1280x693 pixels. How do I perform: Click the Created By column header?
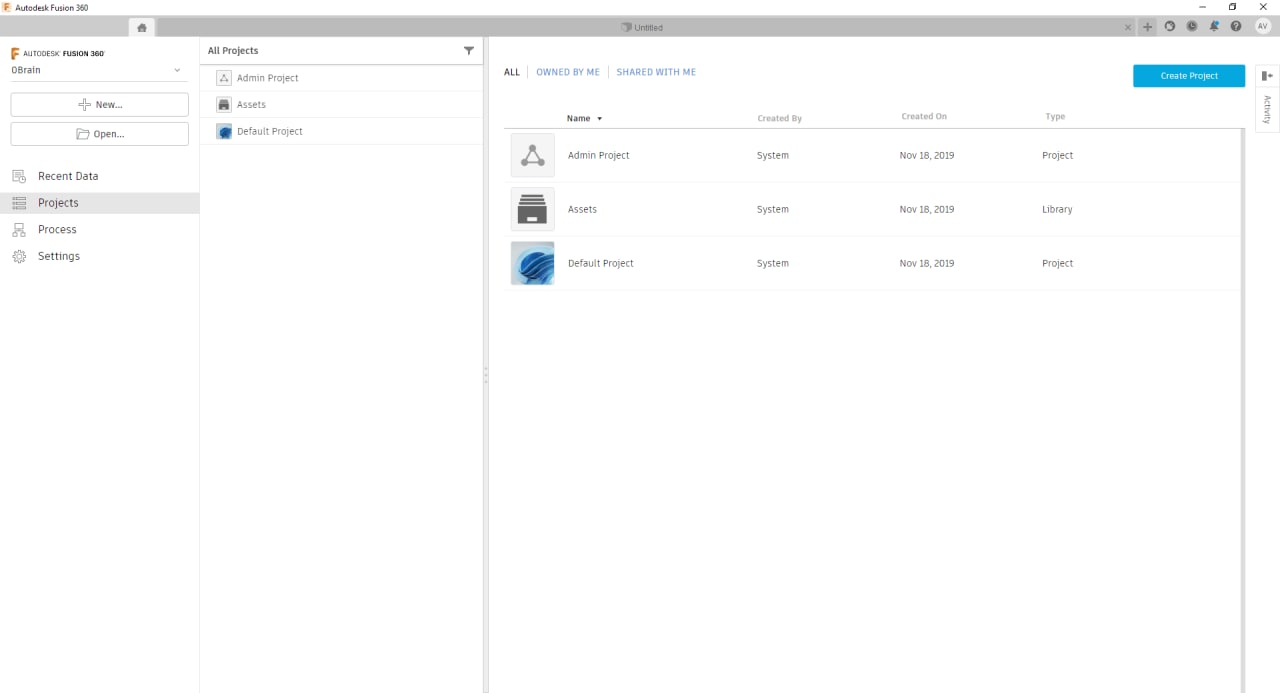tap(780, 118)
